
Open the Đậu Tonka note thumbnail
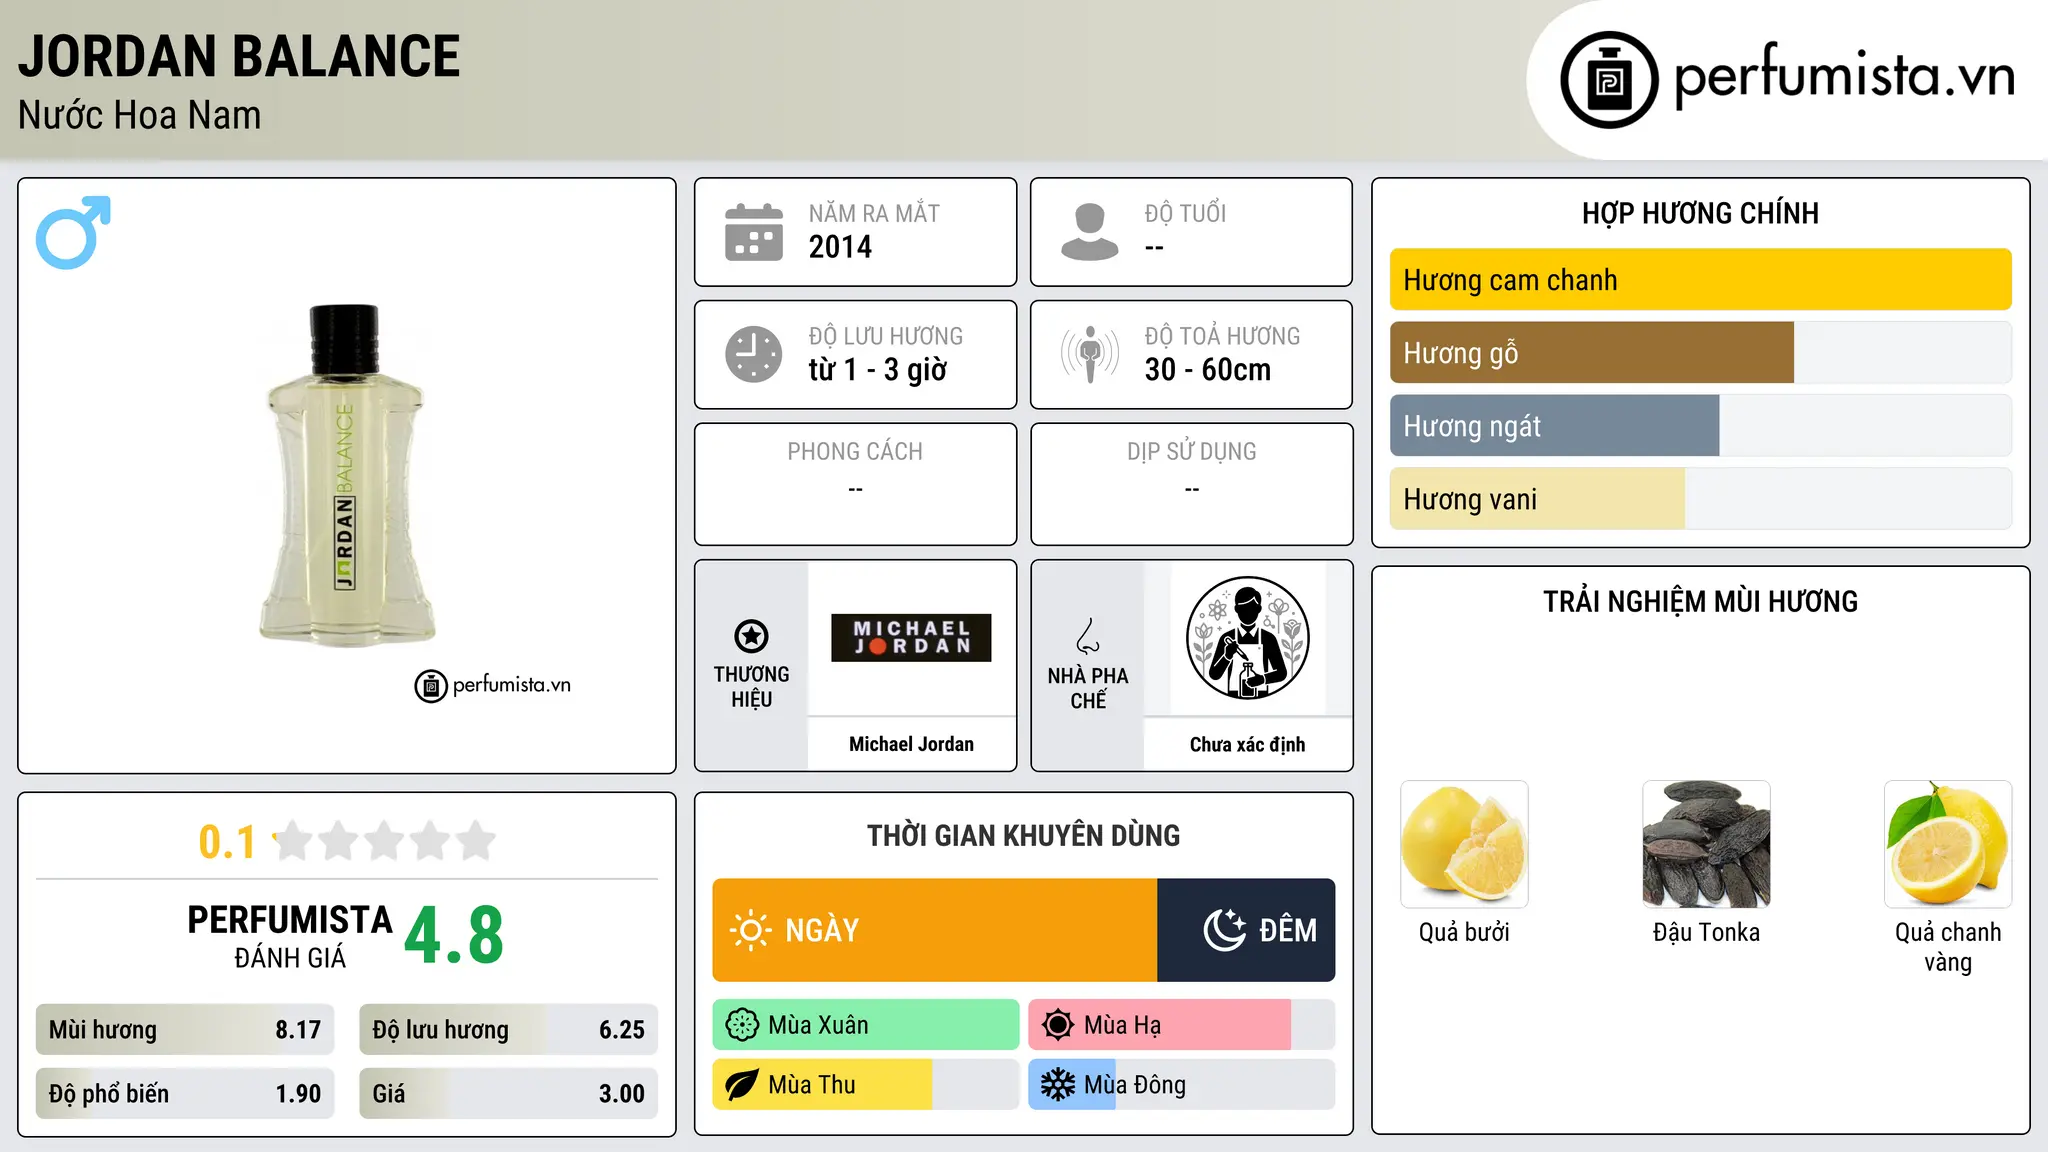point(1706,844)
